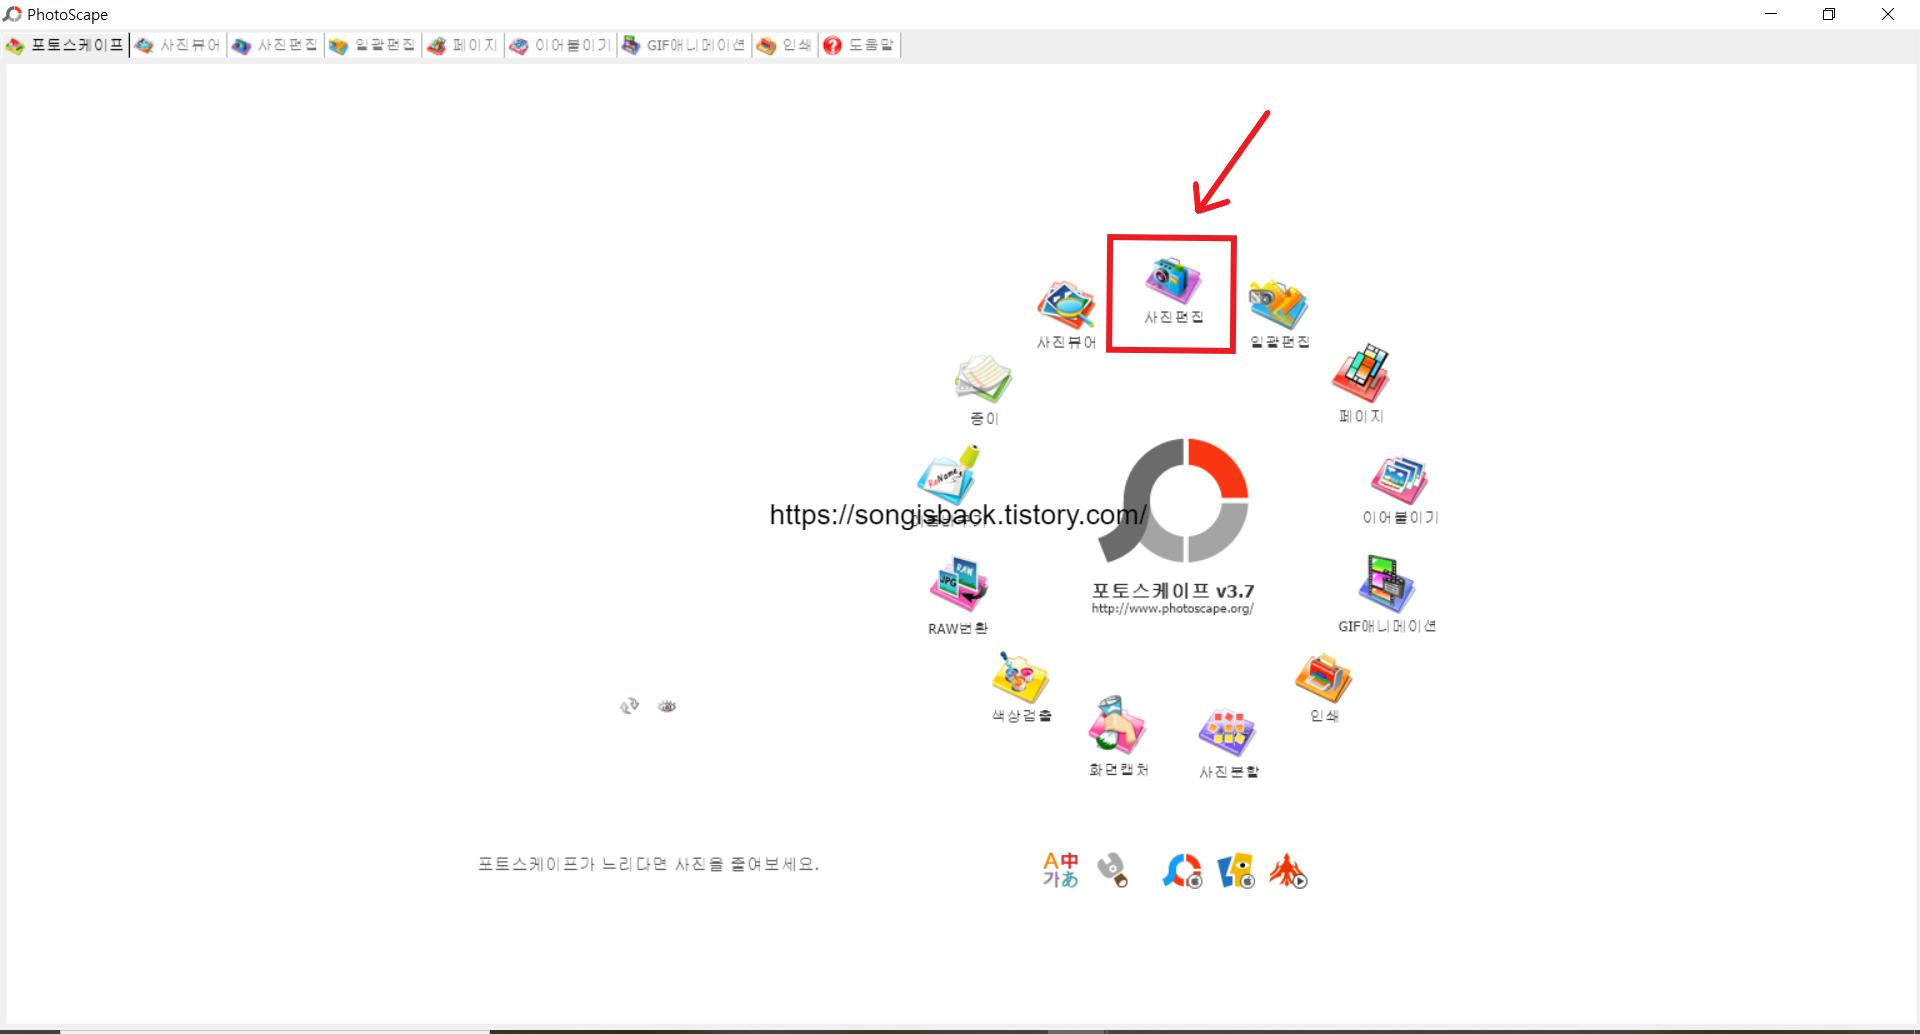Toggle the small eye icon

(667, 706)
